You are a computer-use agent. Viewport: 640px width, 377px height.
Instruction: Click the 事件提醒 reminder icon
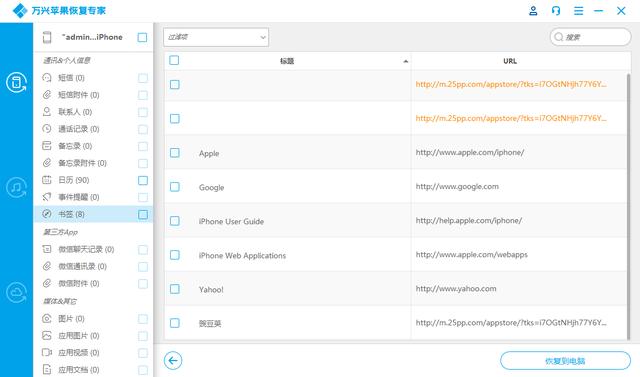(47, 197)
